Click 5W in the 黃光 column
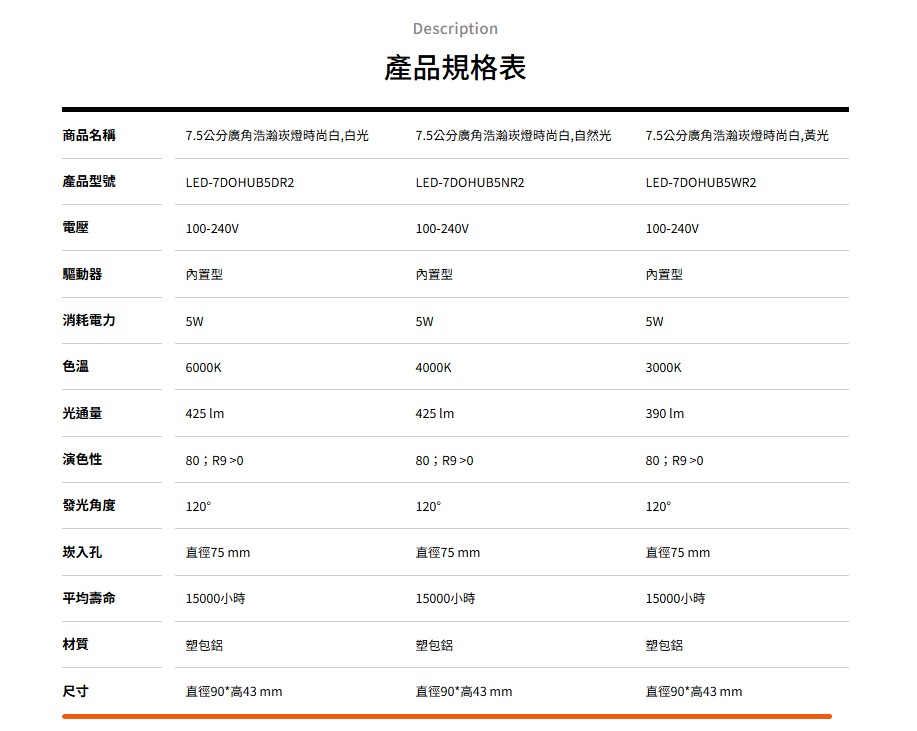This screenshot has width=917, height=731. tap(654, 322)
